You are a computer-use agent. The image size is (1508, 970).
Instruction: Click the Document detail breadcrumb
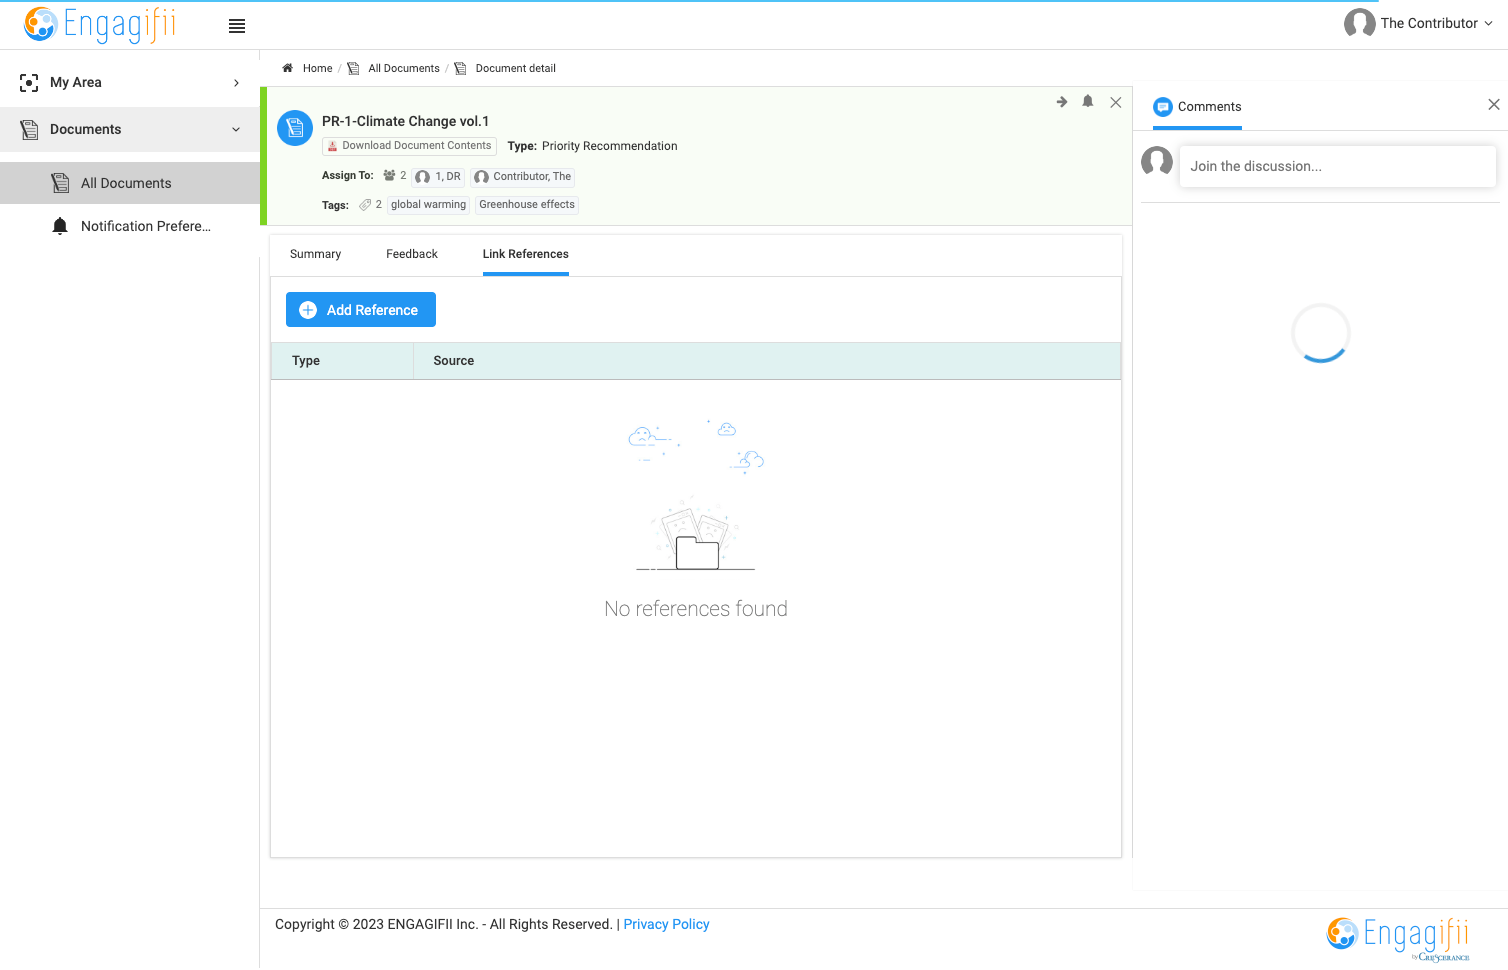click(x=515, y=68)
